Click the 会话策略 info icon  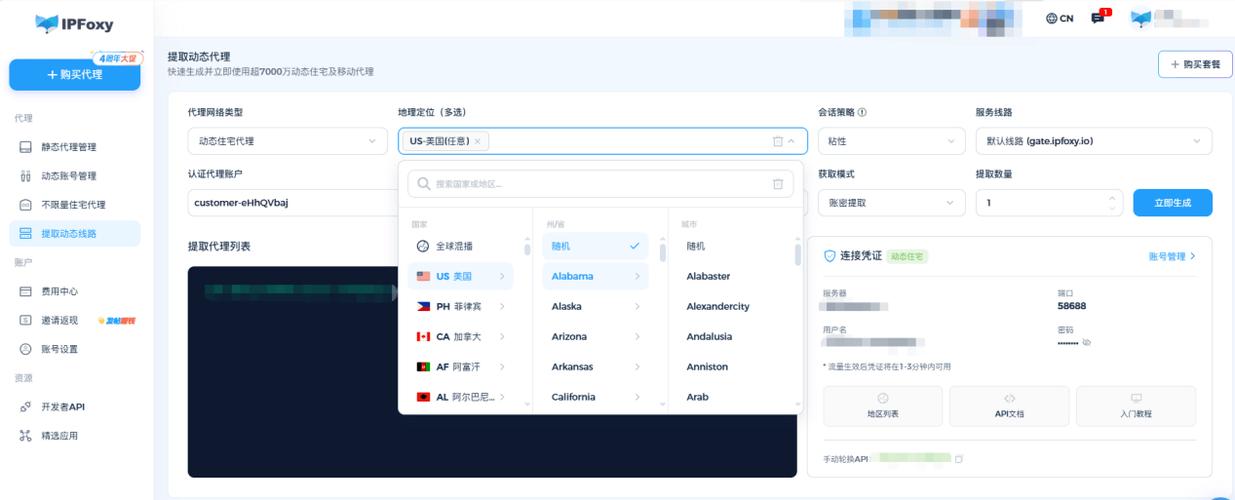pos(862,113)
